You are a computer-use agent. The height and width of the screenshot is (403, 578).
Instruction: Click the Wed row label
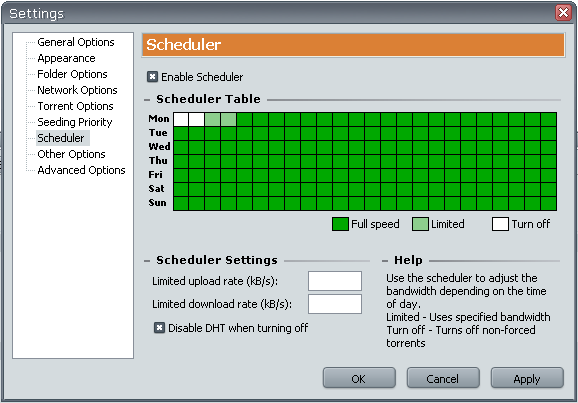coord(159,147)
